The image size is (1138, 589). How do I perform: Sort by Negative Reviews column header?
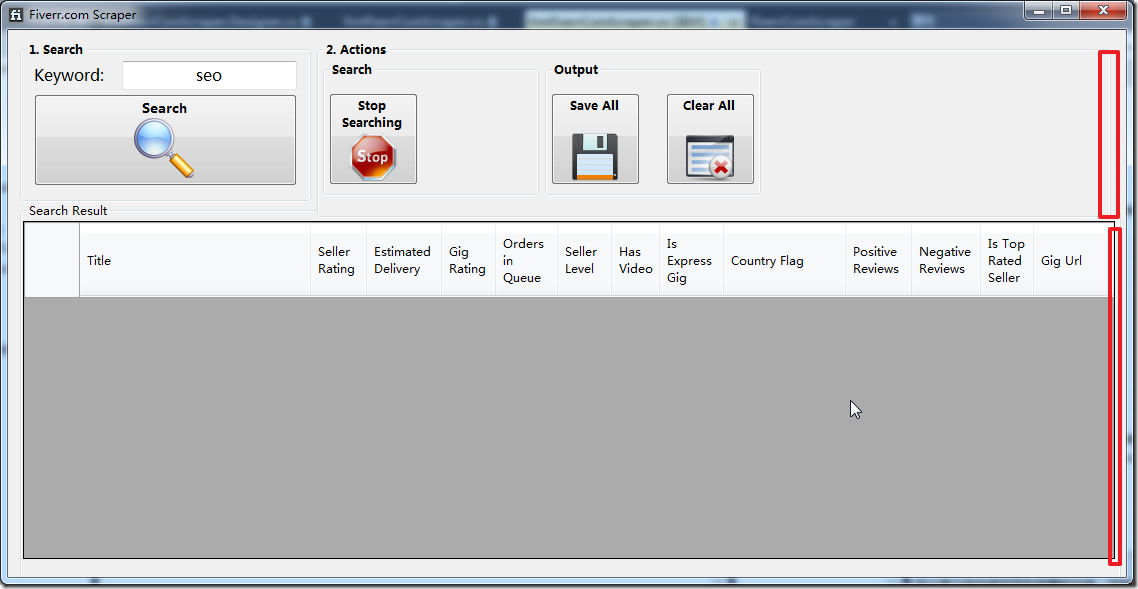click(946, 260)
